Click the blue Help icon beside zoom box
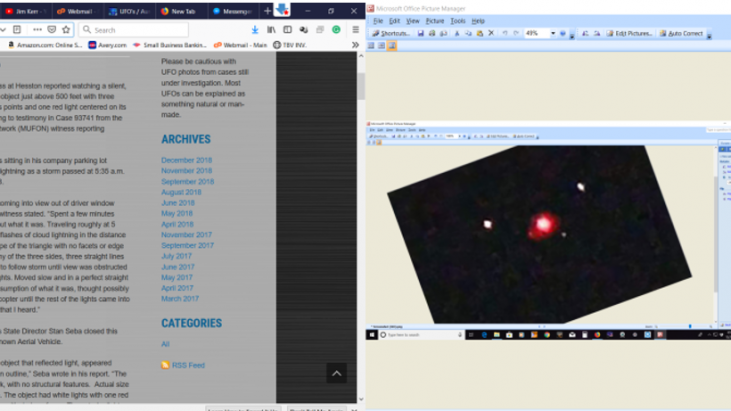The width and height of the screenshot is (731, 411). pos(563,33)
